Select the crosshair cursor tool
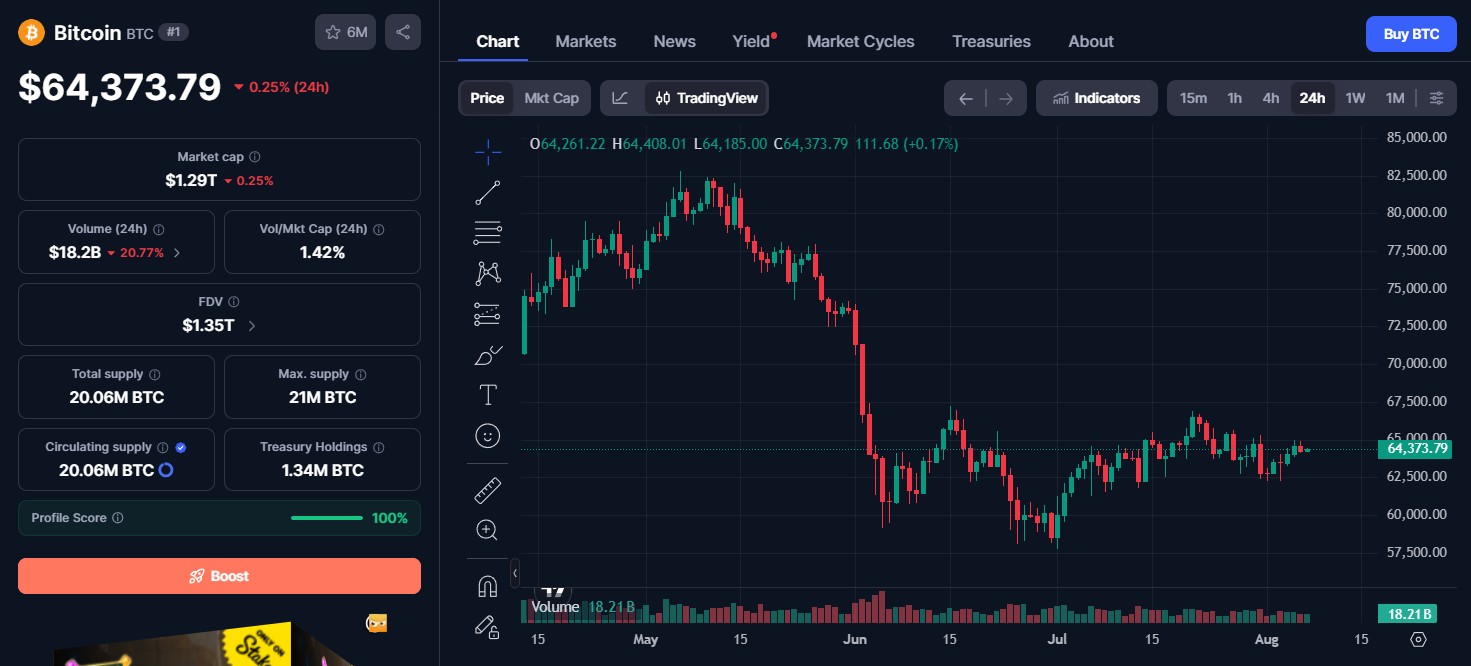 pos(488,152)
